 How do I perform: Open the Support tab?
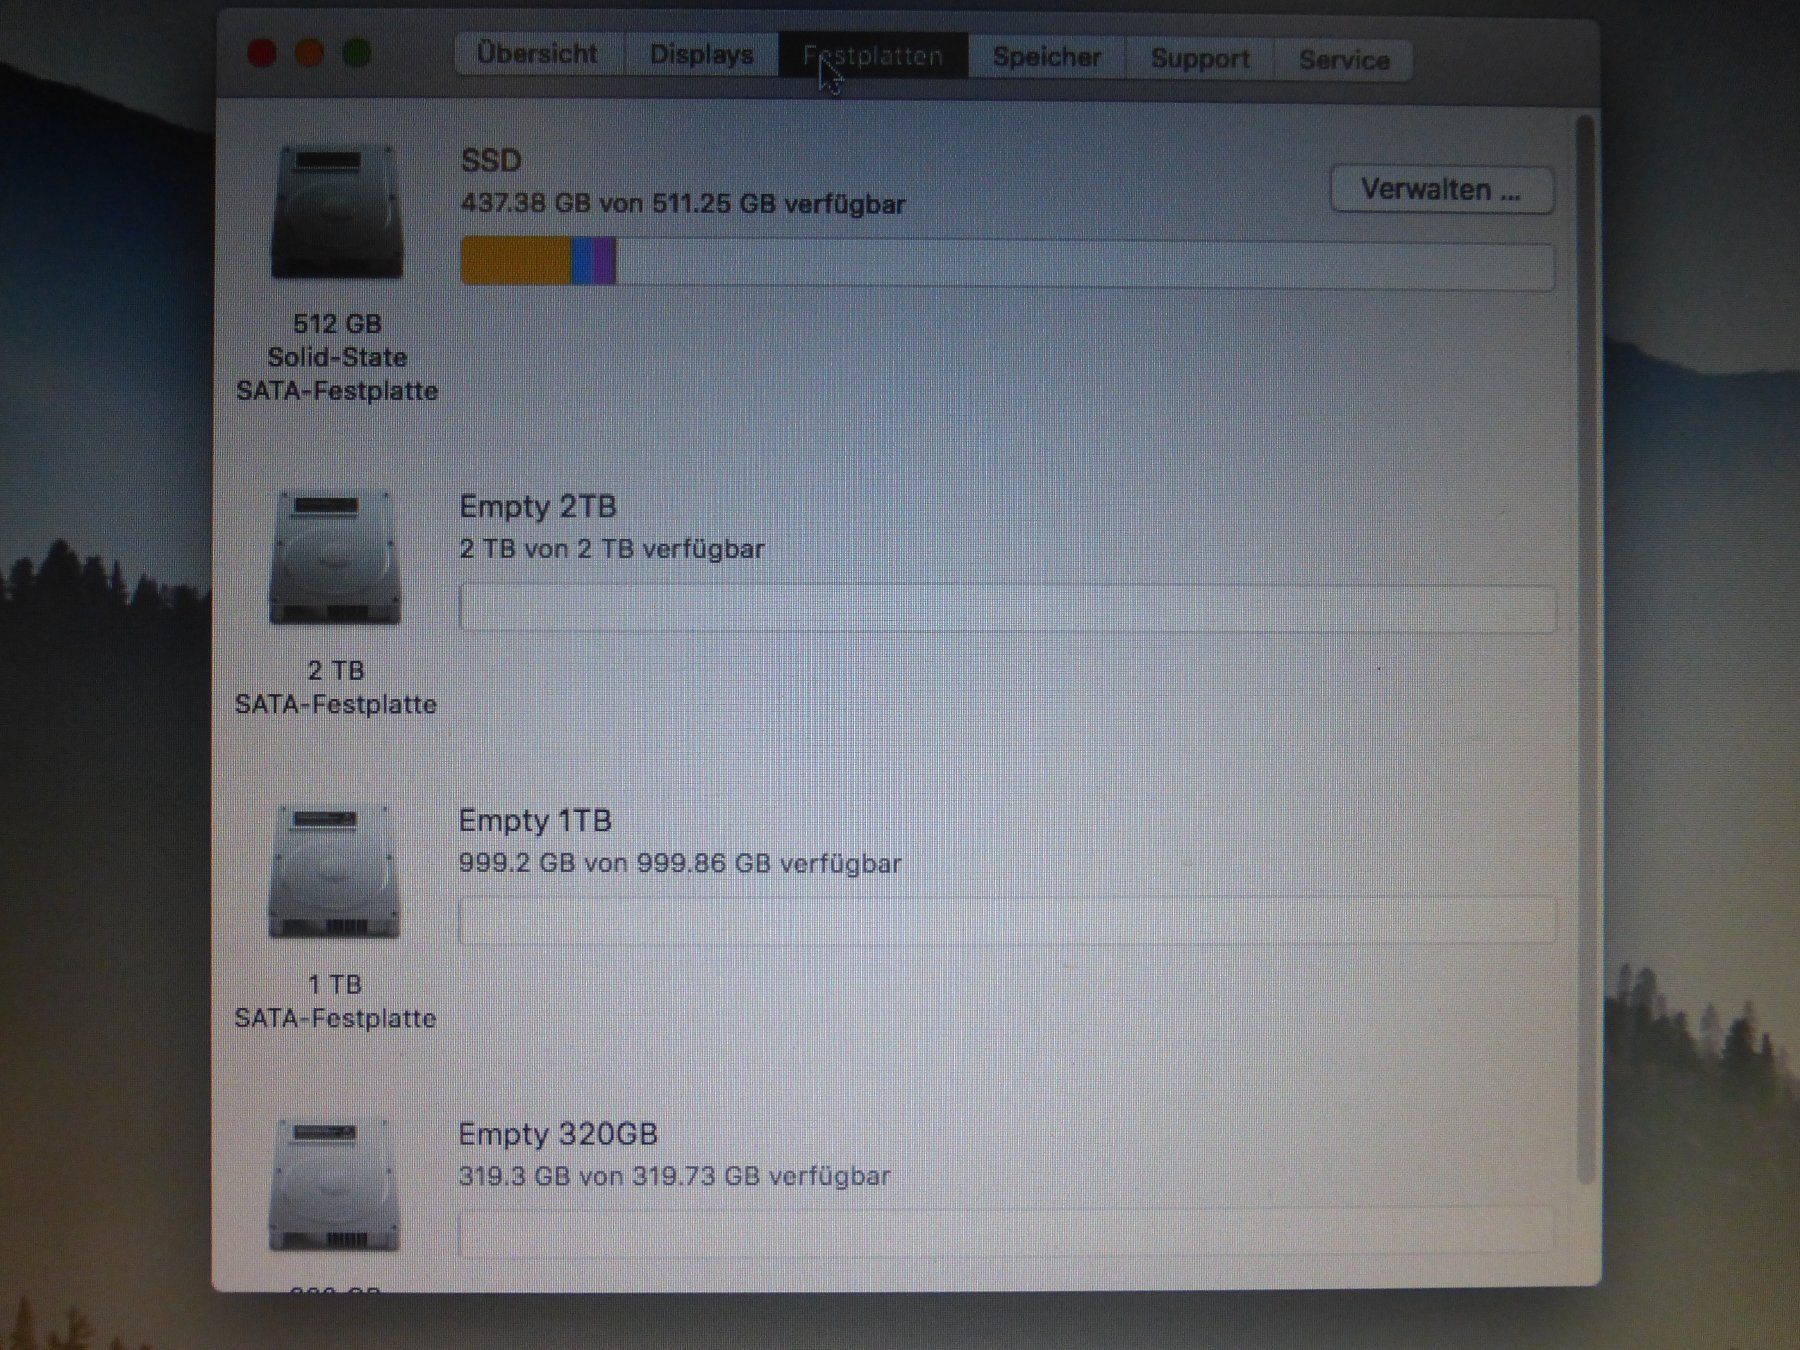(x=1200, y=58)
